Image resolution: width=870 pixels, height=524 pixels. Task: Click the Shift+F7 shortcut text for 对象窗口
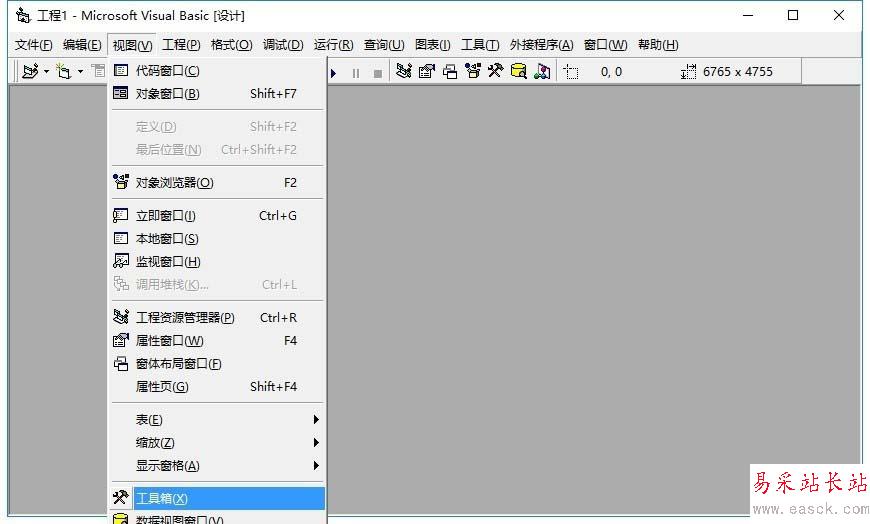[x=274, y=94]
